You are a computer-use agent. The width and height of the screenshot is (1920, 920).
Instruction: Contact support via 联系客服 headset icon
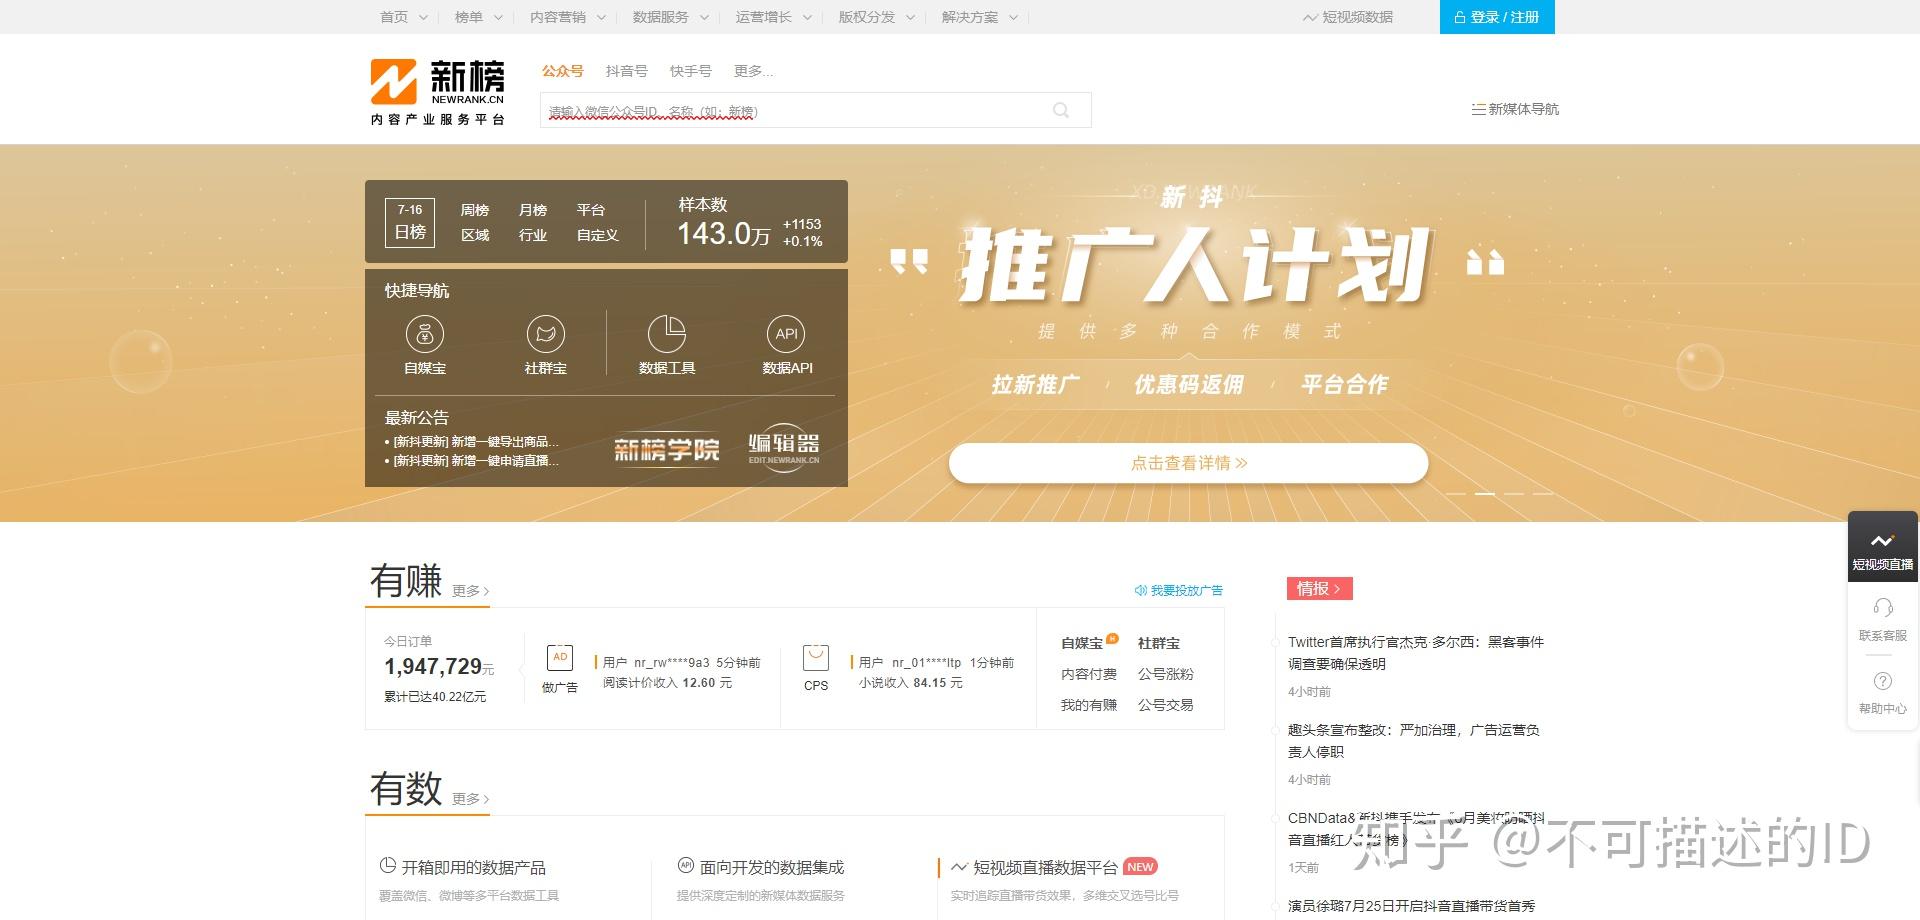[1883, 608]
